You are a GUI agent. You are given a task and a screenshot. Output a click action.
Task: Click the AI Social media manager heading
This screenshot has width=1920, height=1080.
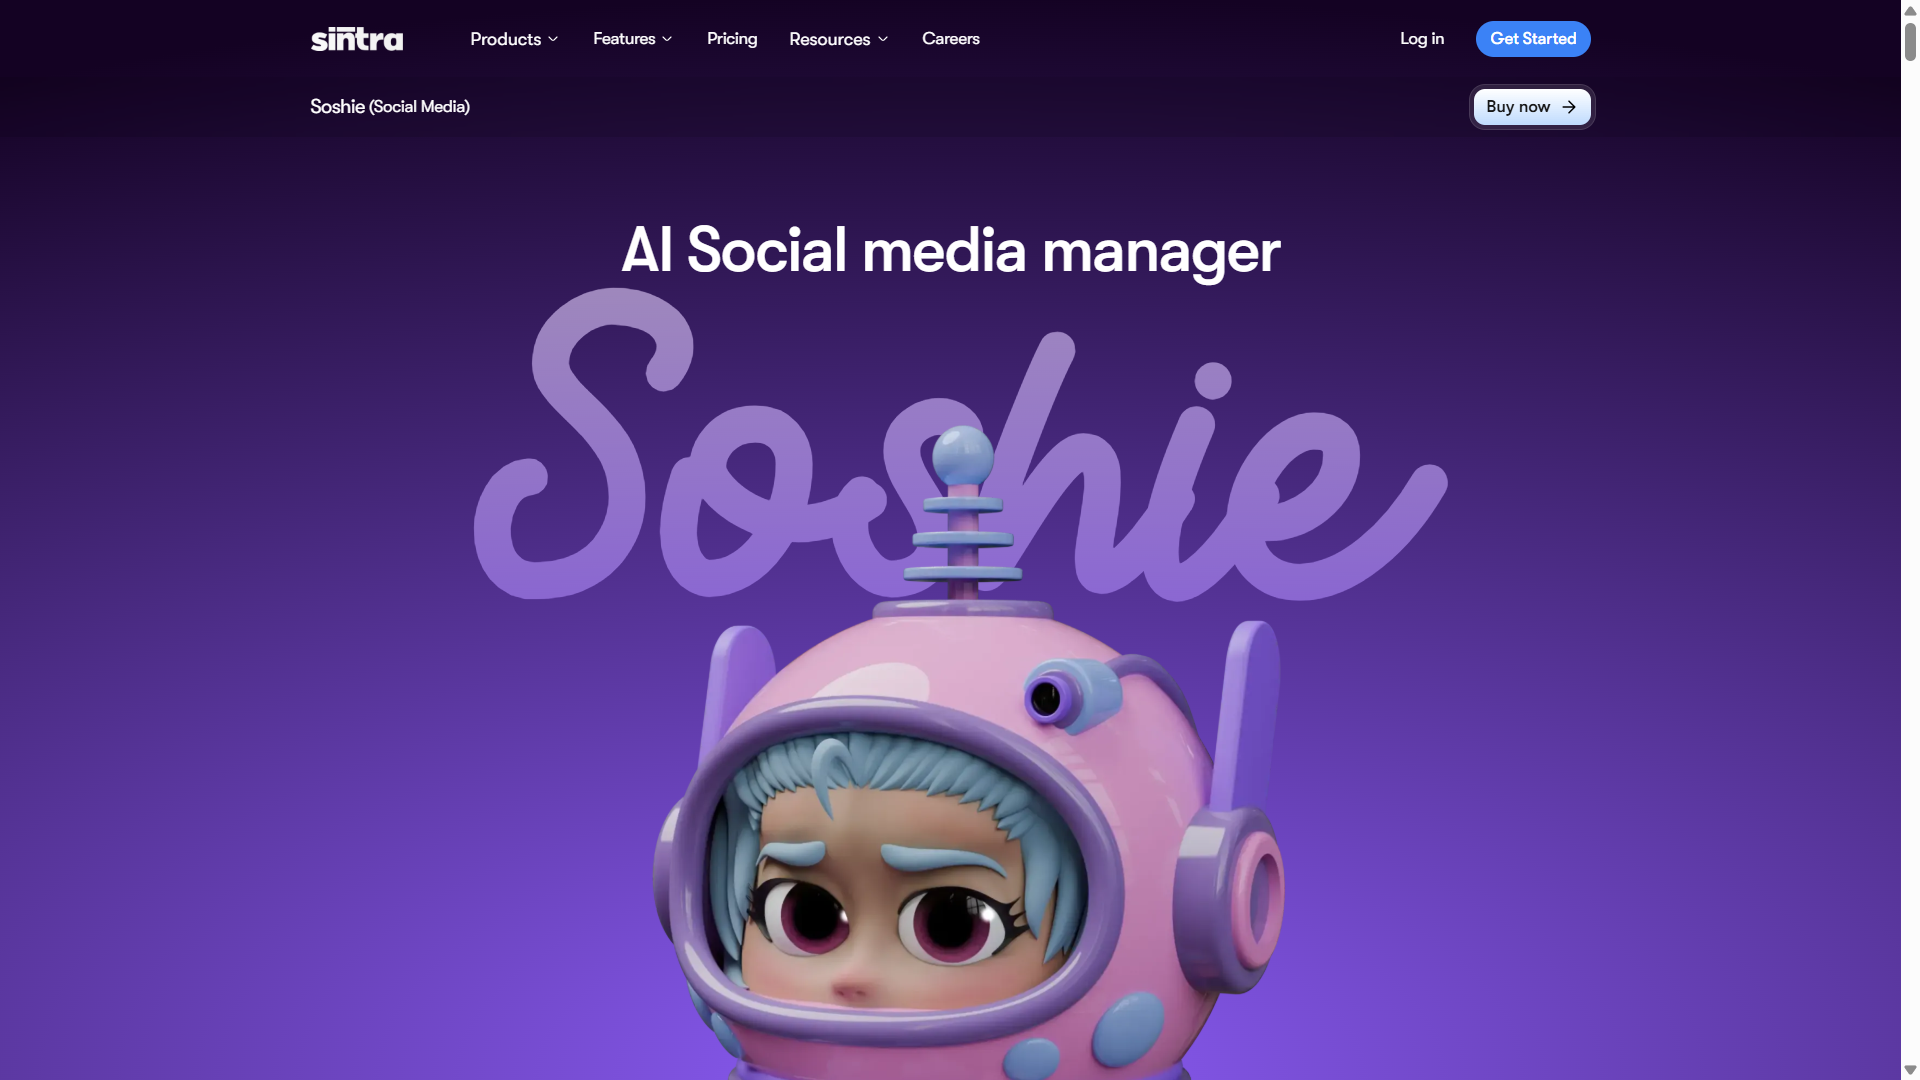click(x=950, y=250)
